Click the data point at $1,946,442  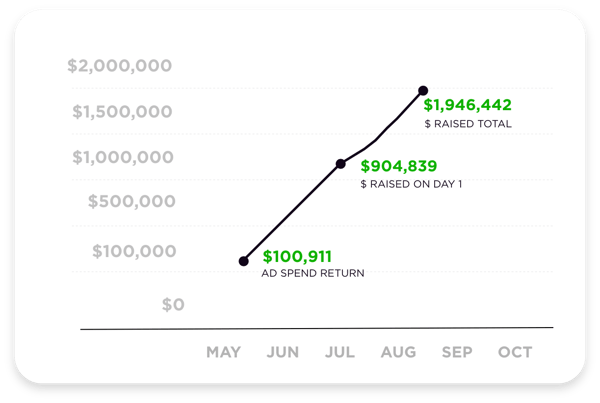click(423, 91)
